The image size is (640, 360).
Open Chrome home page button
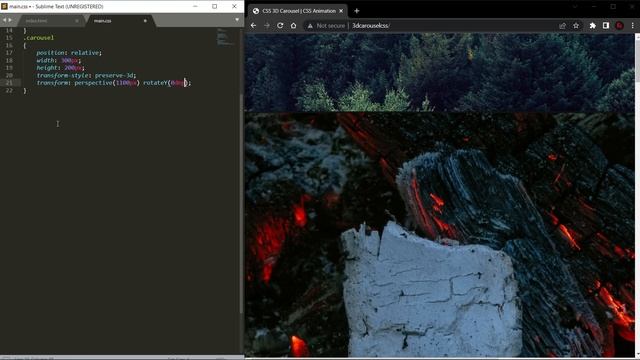[x=293, y=25]
